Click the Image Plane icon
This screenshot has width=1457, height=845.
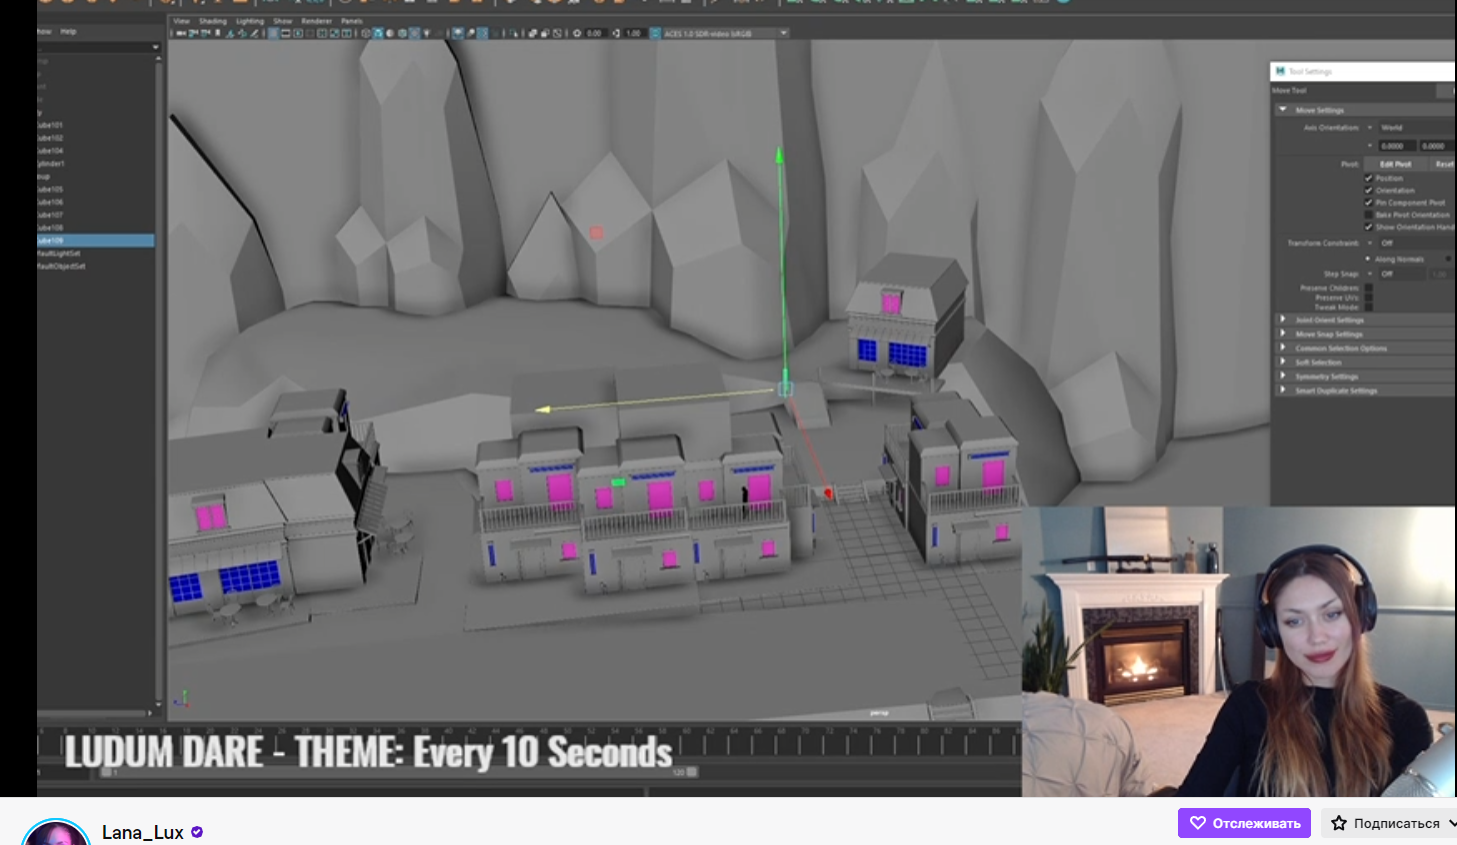click(x=231, y=33)
